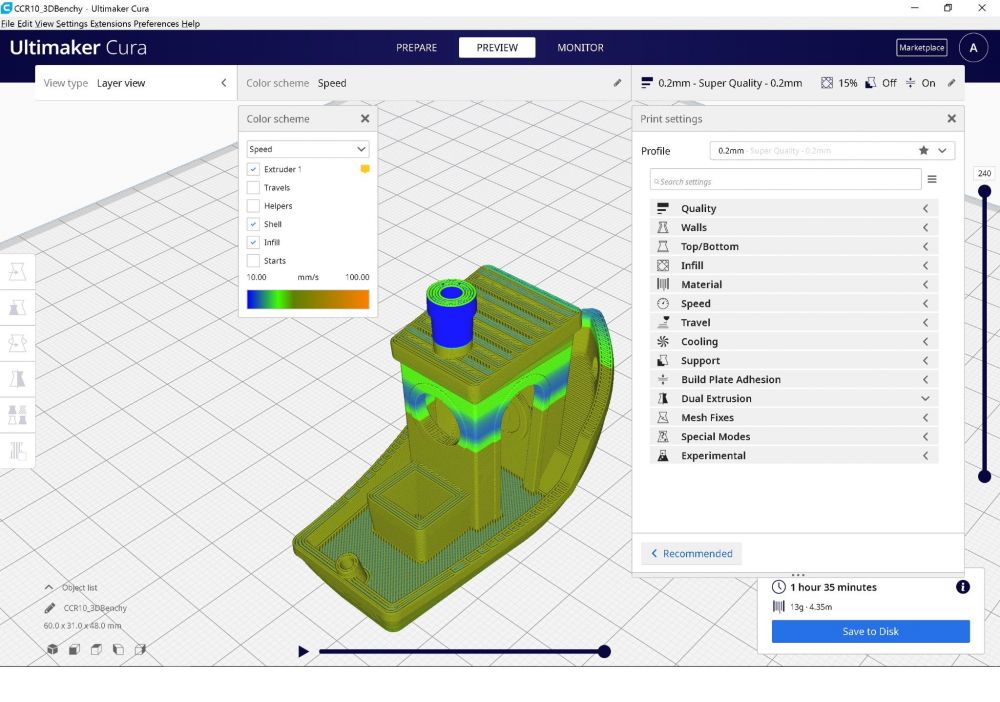1000x702 pixels.
Task: Go back to Recommended settings
Action: tap(691, 553)
